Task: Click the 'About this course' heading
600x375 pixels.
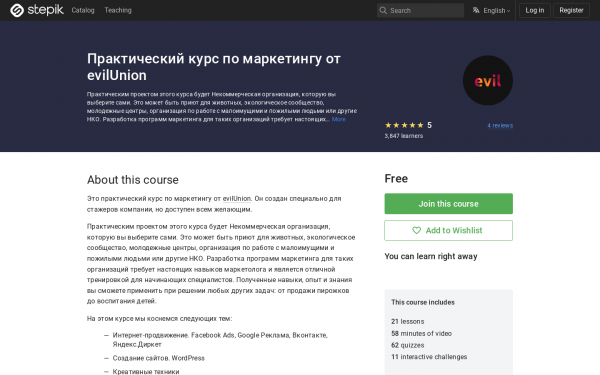Action: [133, 180]
